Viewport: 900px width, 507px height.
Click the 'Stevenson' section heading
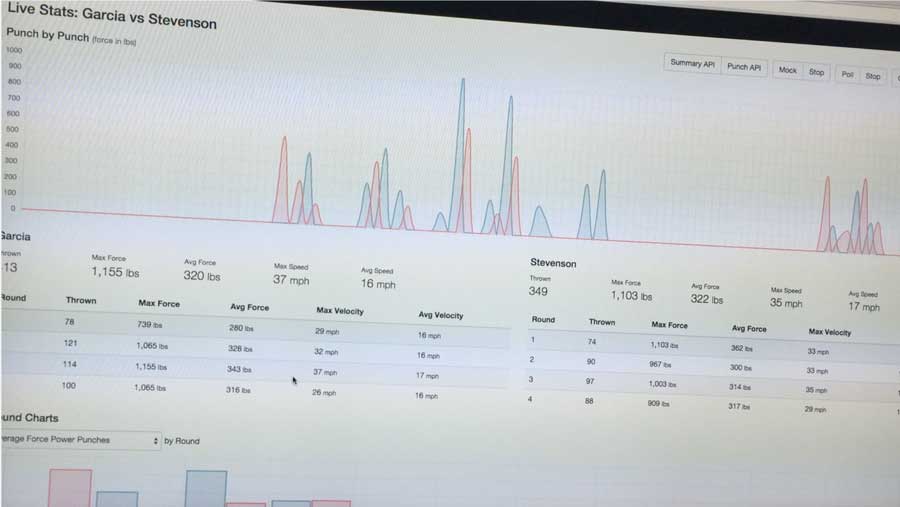(553, 263)
